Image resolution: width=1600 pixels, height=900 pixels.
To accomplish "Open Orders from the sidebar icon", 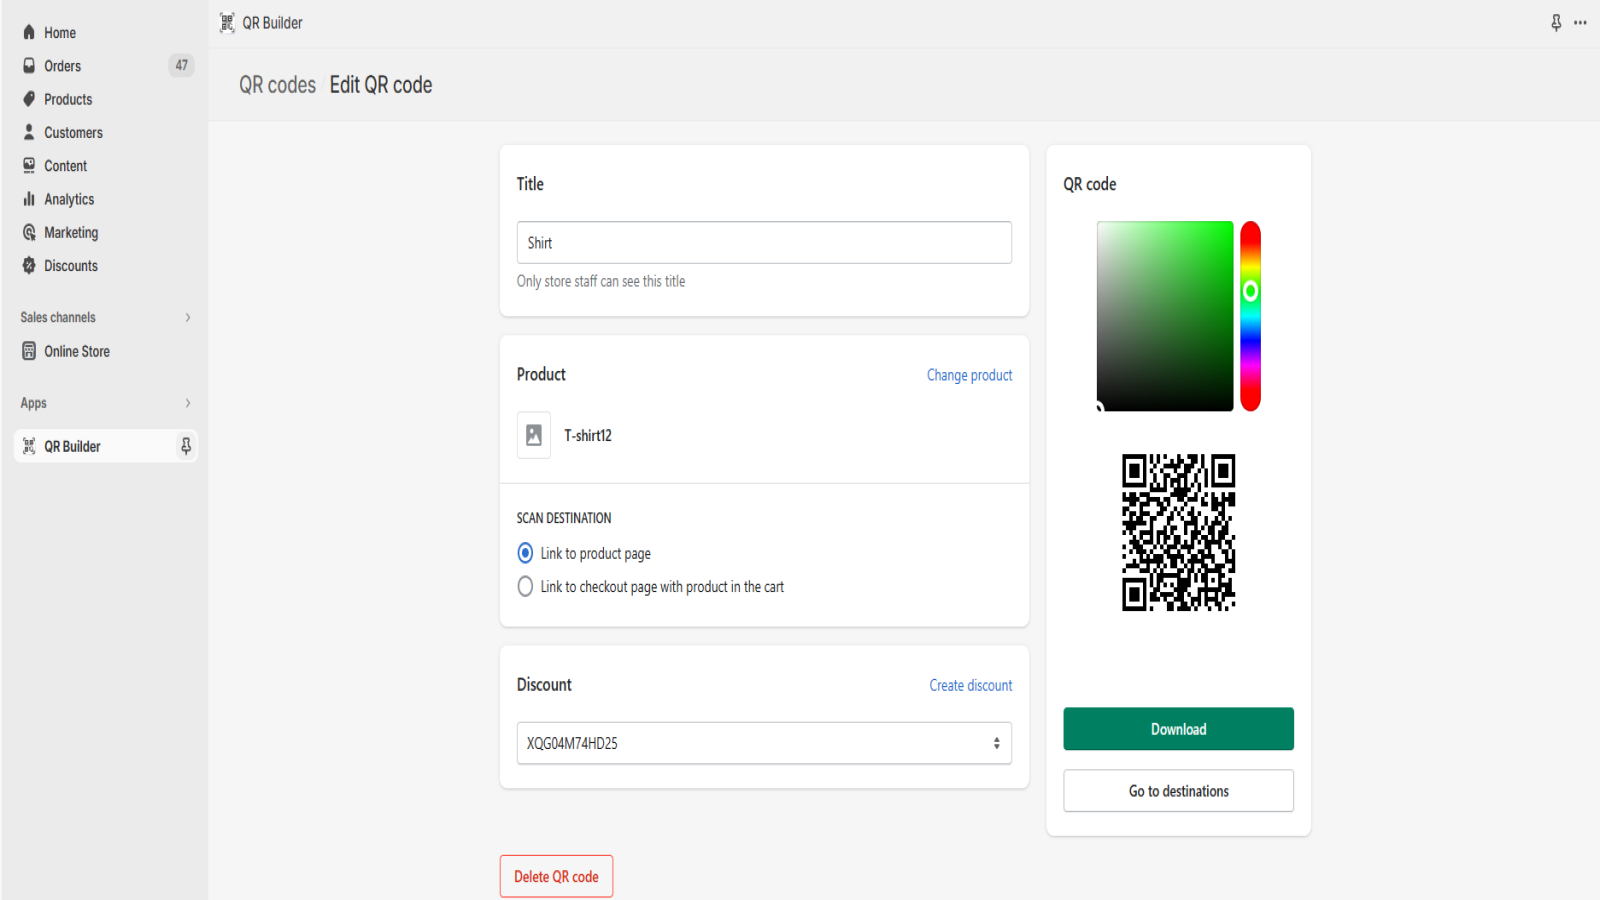I will 28,65.
